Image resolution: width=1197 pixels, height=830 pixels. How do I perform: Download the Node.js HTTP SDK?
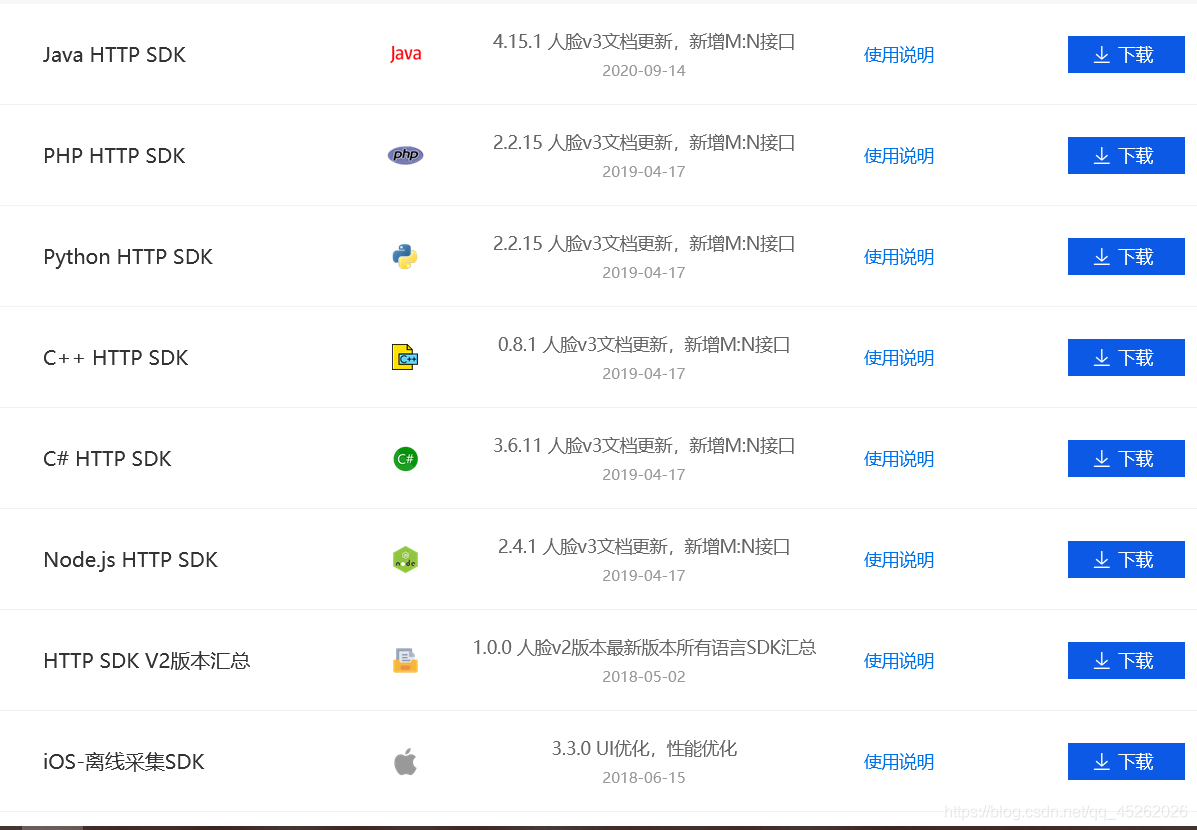pos(1126,560)
